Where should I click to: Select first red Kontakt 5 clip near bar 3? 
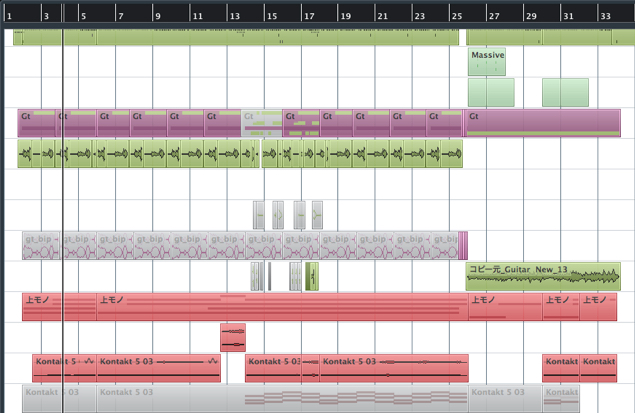64,368
